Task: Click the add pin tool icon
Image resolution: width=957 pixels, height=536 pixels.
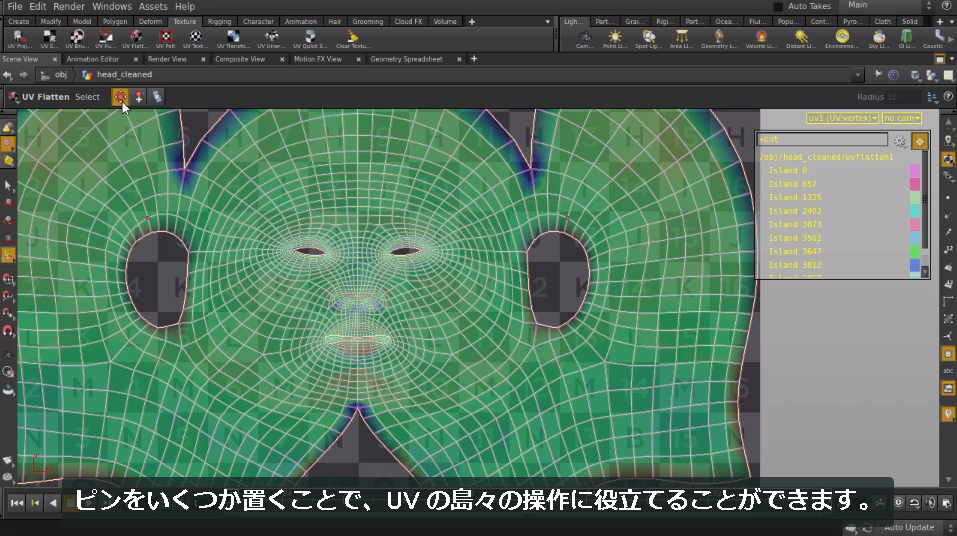Action: [139, 96]
